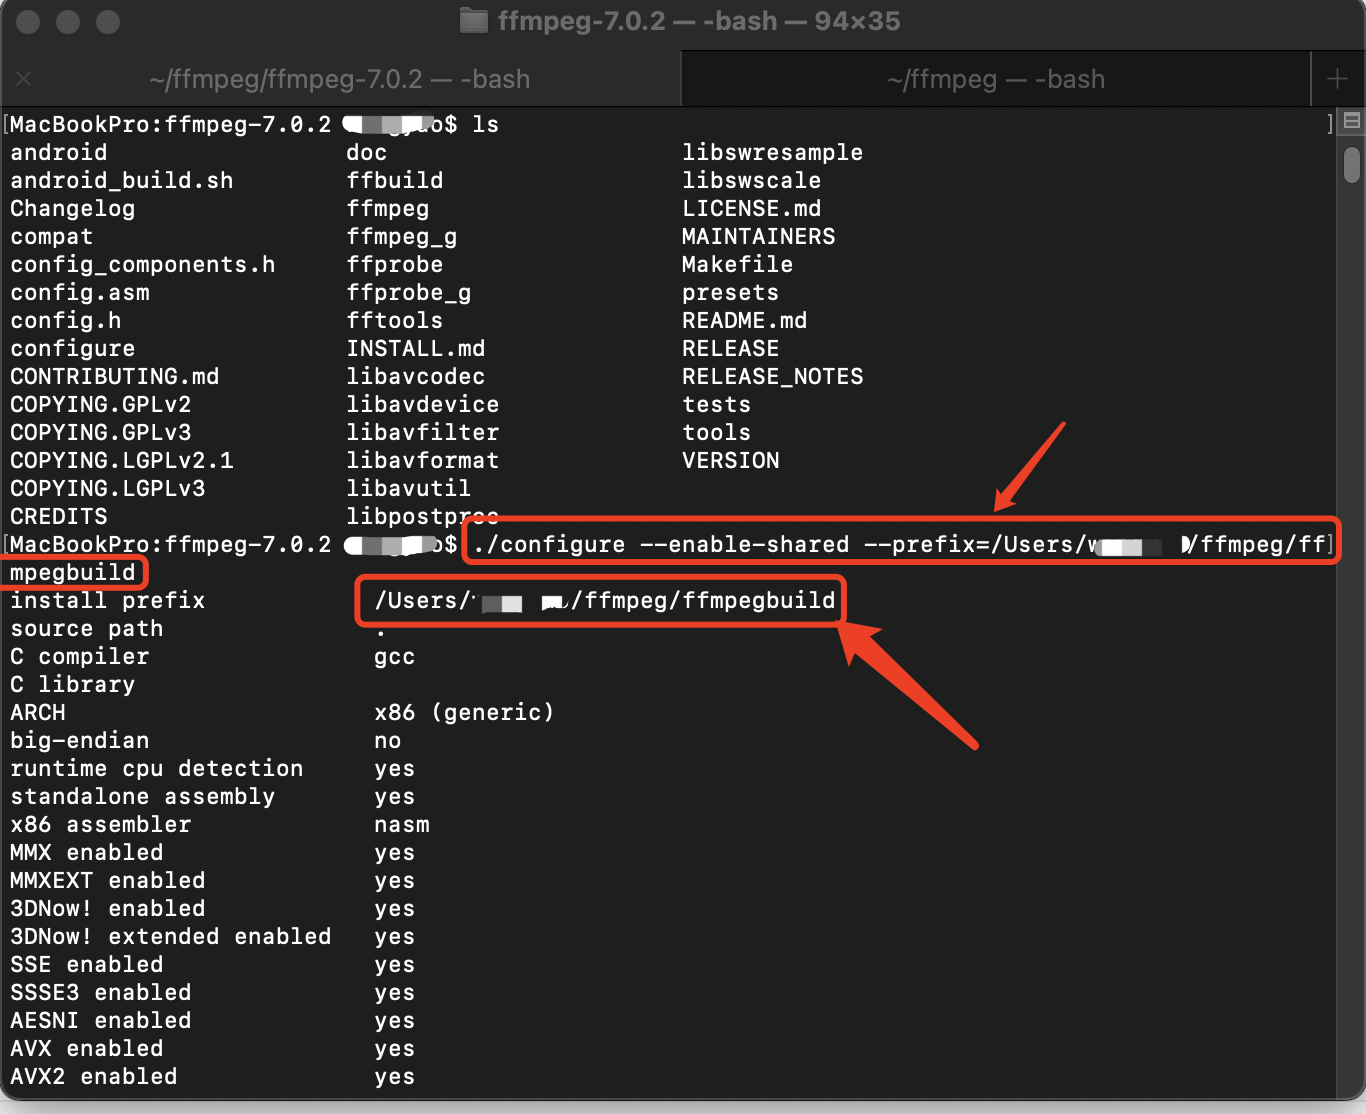1366x1114 pixels.
Task: Click the 'CREDITS' entry
Action: coord(59,517)
